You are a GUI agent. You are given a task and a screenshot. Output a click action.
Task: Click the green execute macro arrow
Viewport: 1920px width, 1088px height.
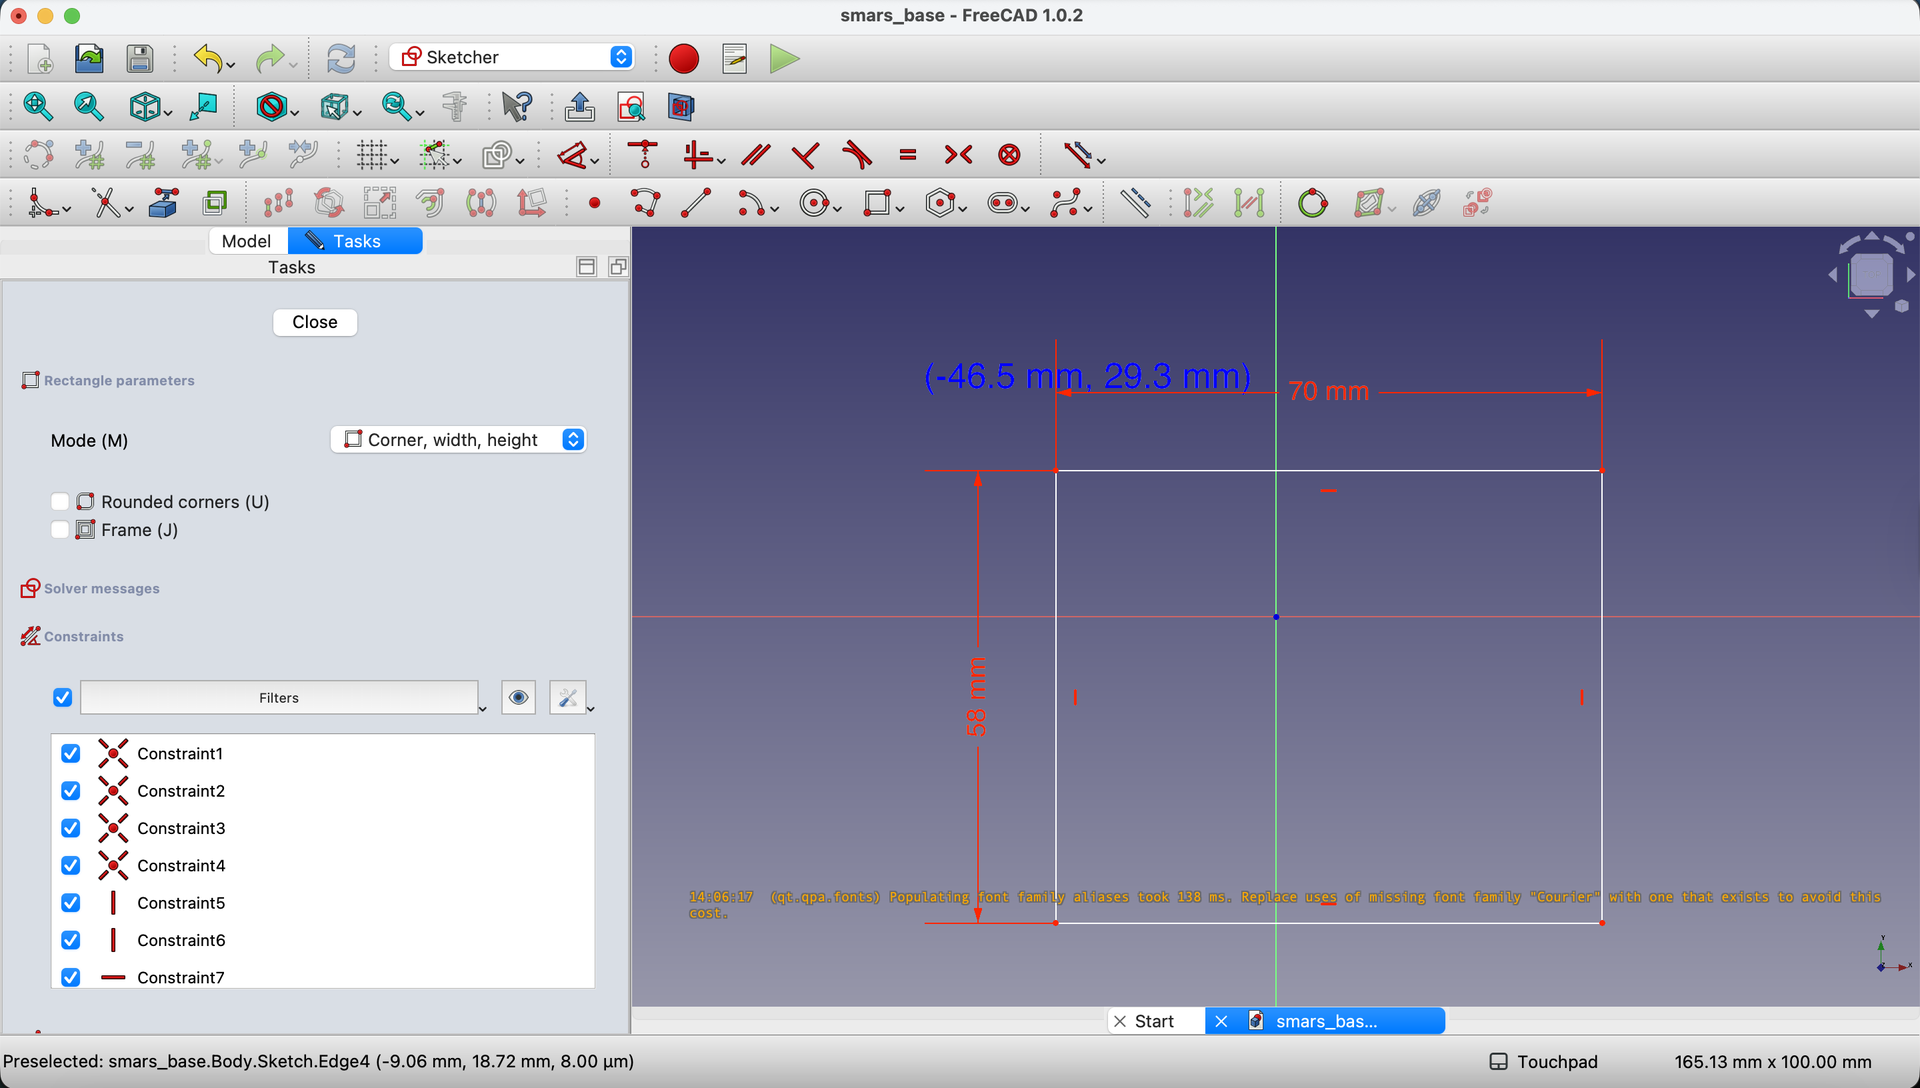click(785, 59)
